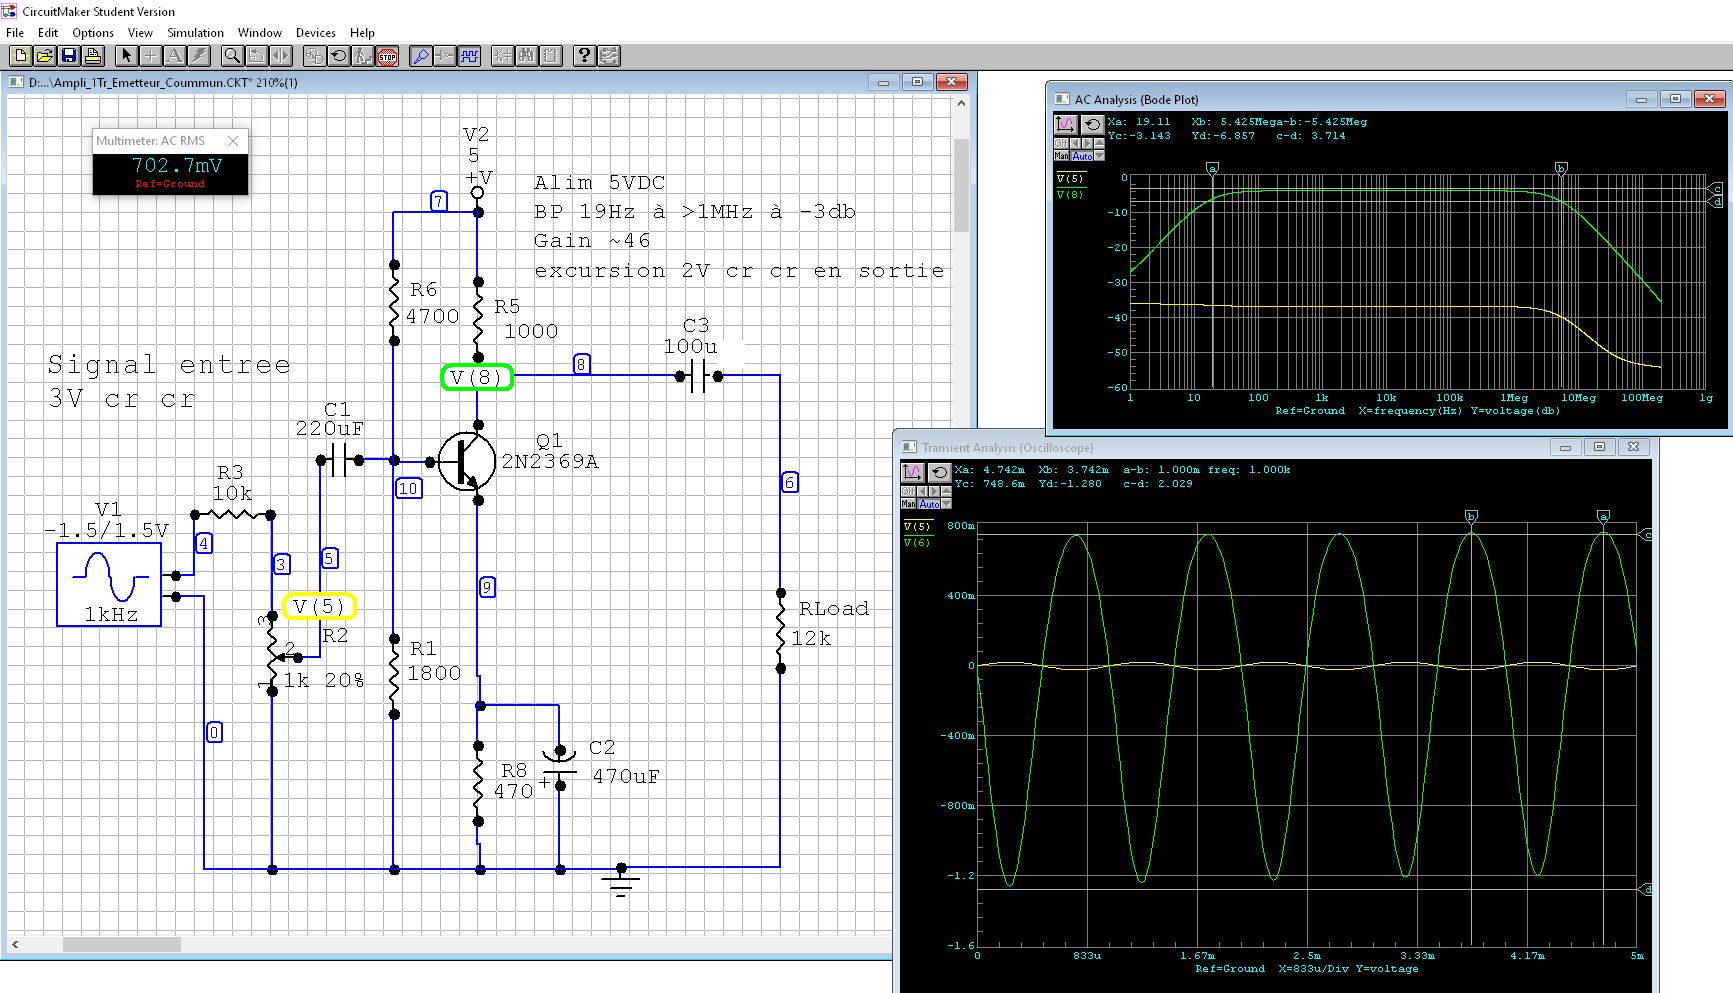1733x993 pixels.
Task: Click reset icon in Bode Plot window
Action: click(x=1092, y=124)
